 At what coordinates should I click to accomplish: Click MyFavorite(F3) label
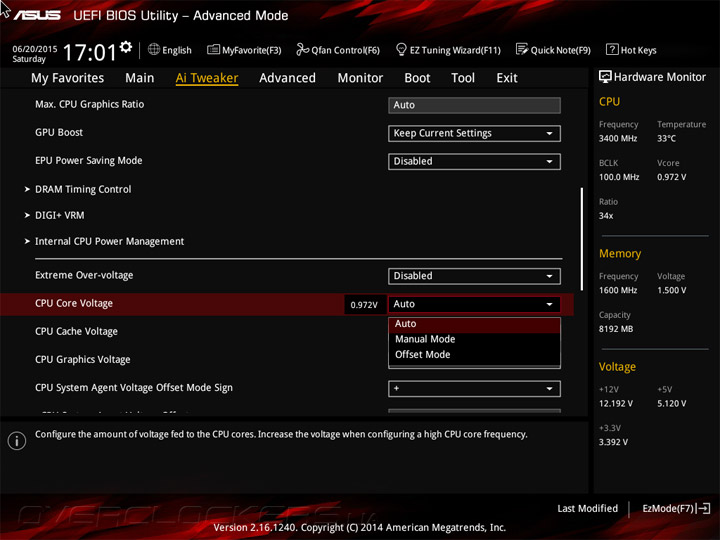[252, 50]
